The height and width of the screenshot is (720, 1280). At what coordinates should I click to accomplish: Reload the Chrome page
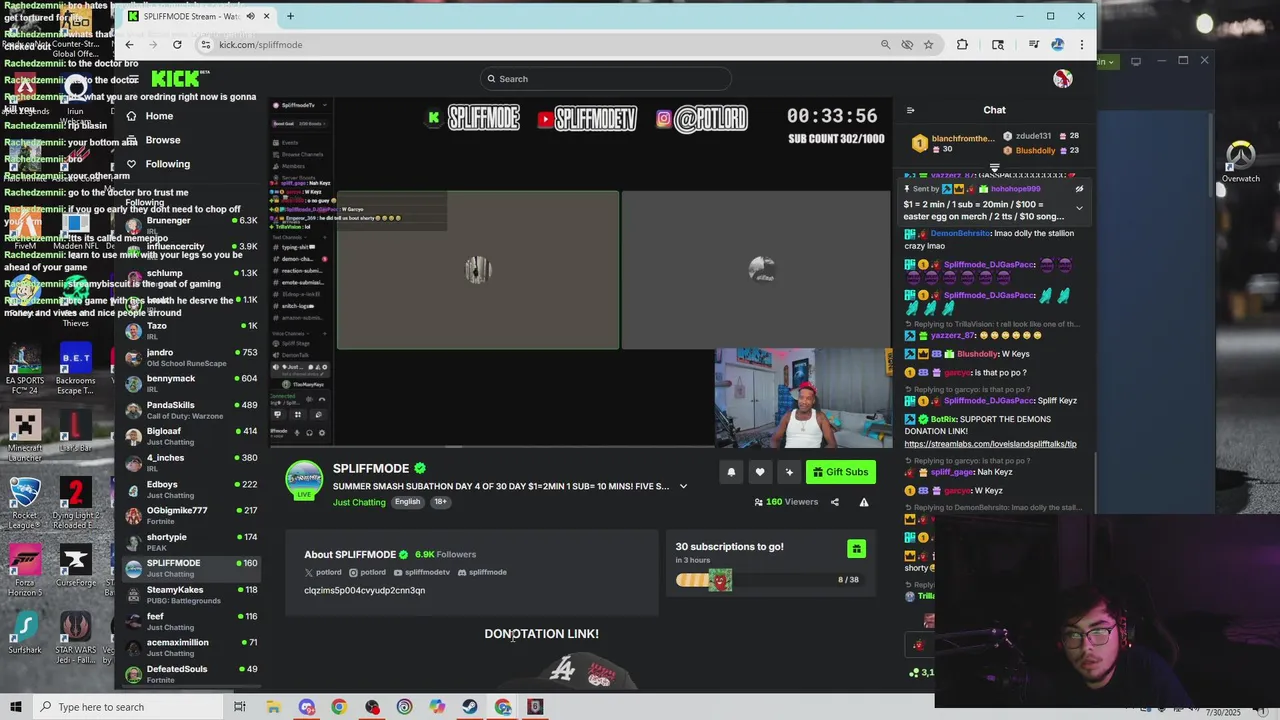pos(177,44)
